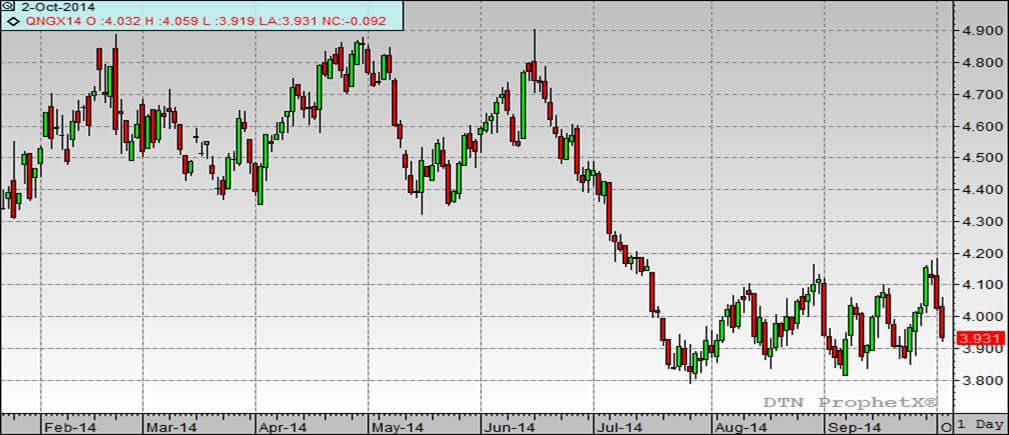Click the Mar-14 date axis label
The width and height of the screenshot is (1009, 435).
click(171, 426)
